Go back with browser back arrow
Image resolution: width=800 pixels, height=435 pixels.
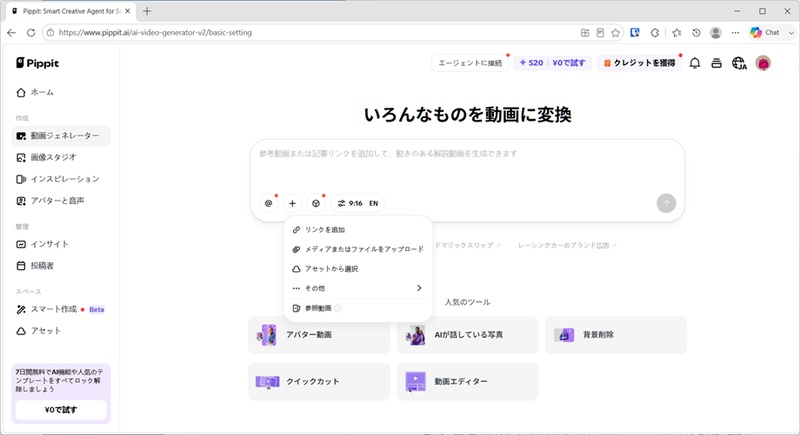[11, 33]
